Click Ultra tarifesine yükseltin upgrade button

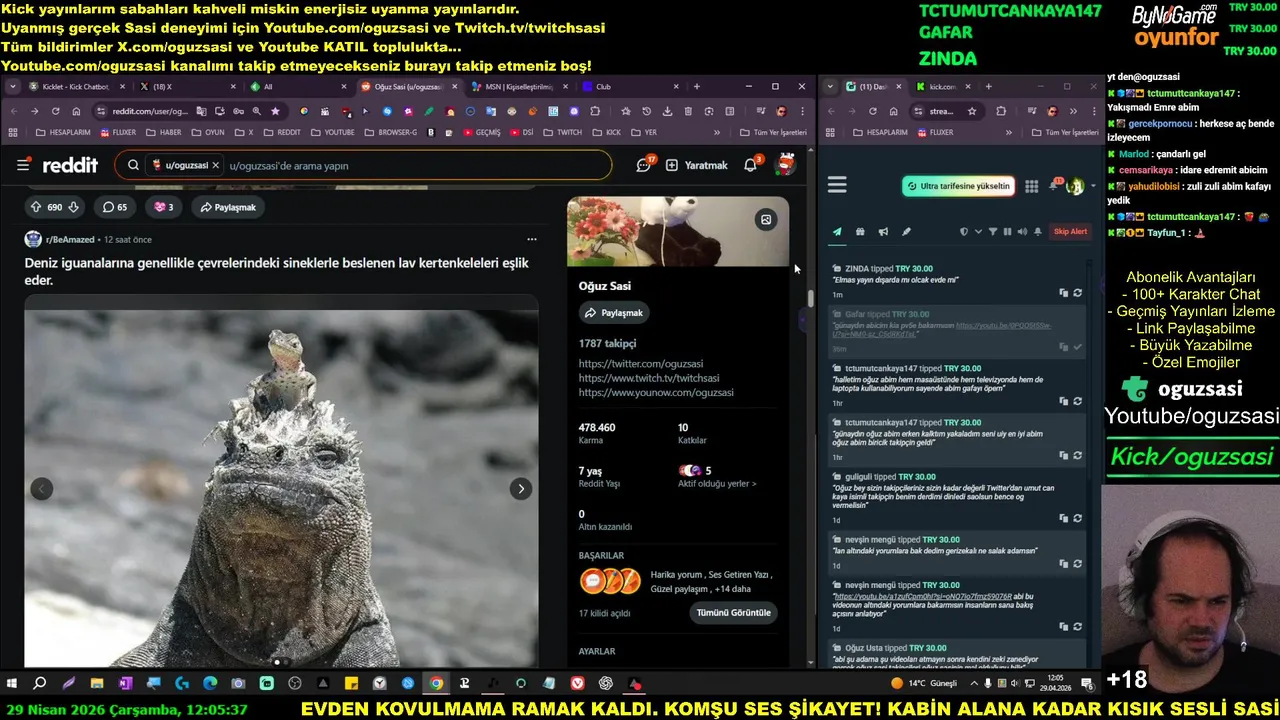[x=958, y=186]
